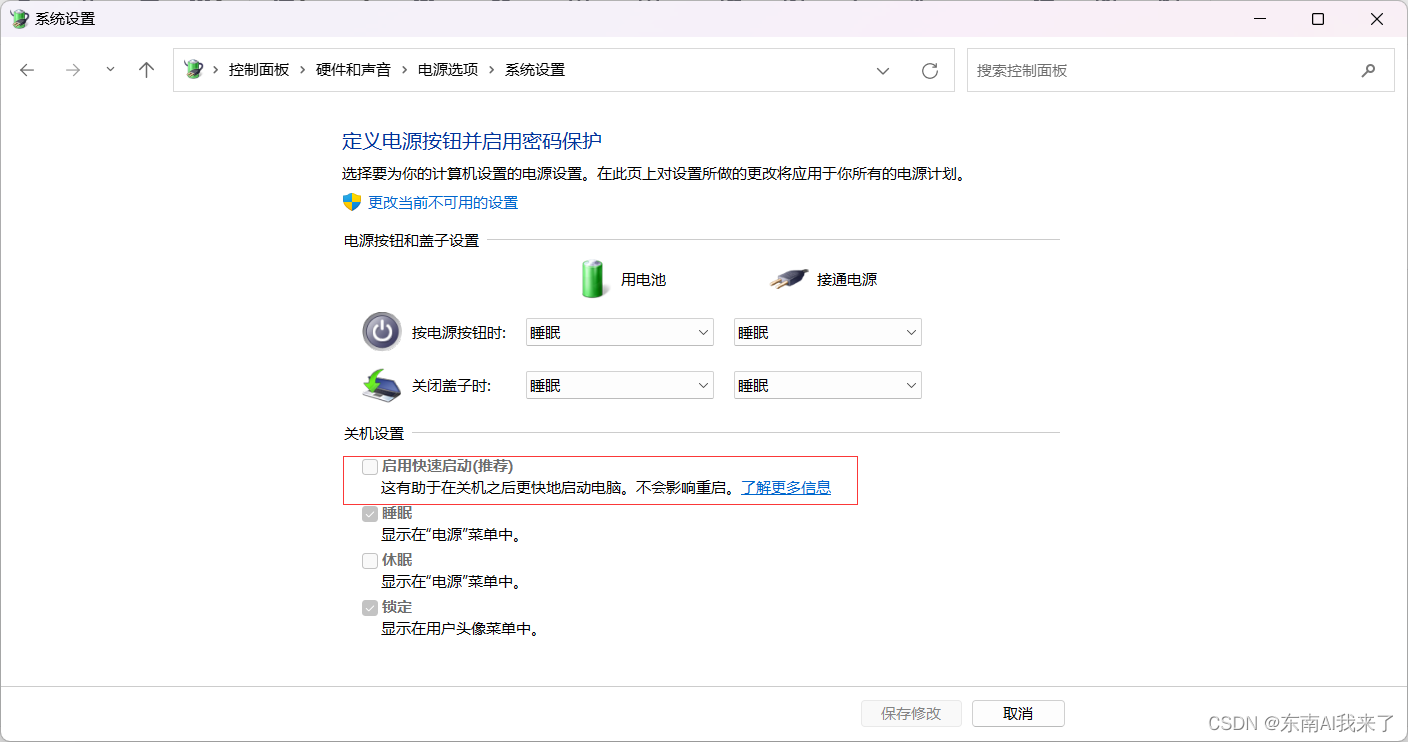Focus the 搜索控制面板 search field

(1180, 71)
